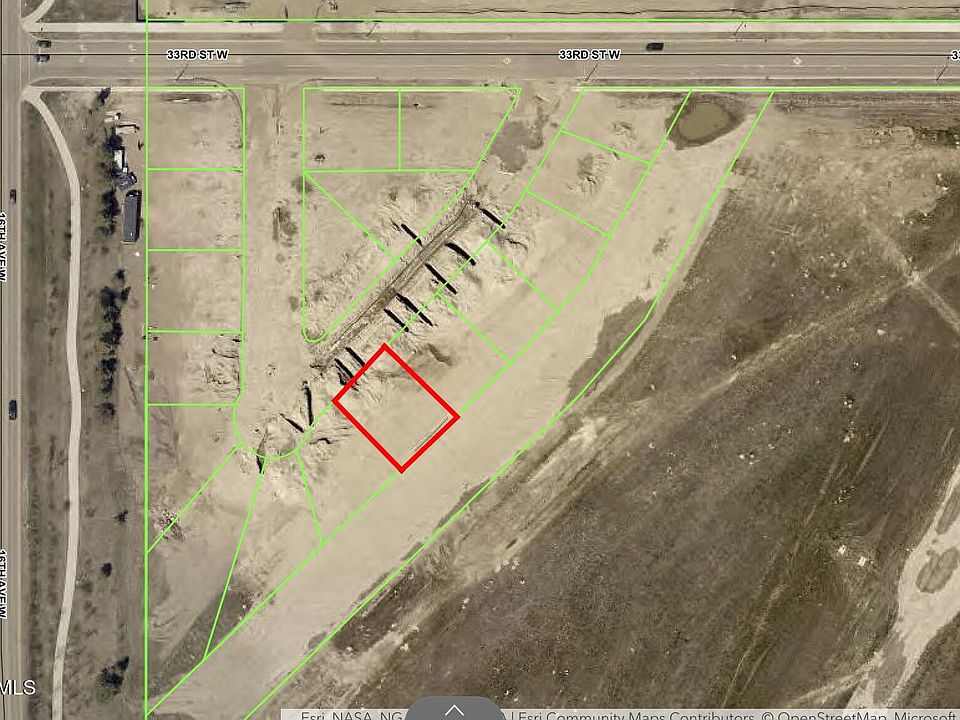Click the lower 16TH AVE W street label

coord(4,583)
